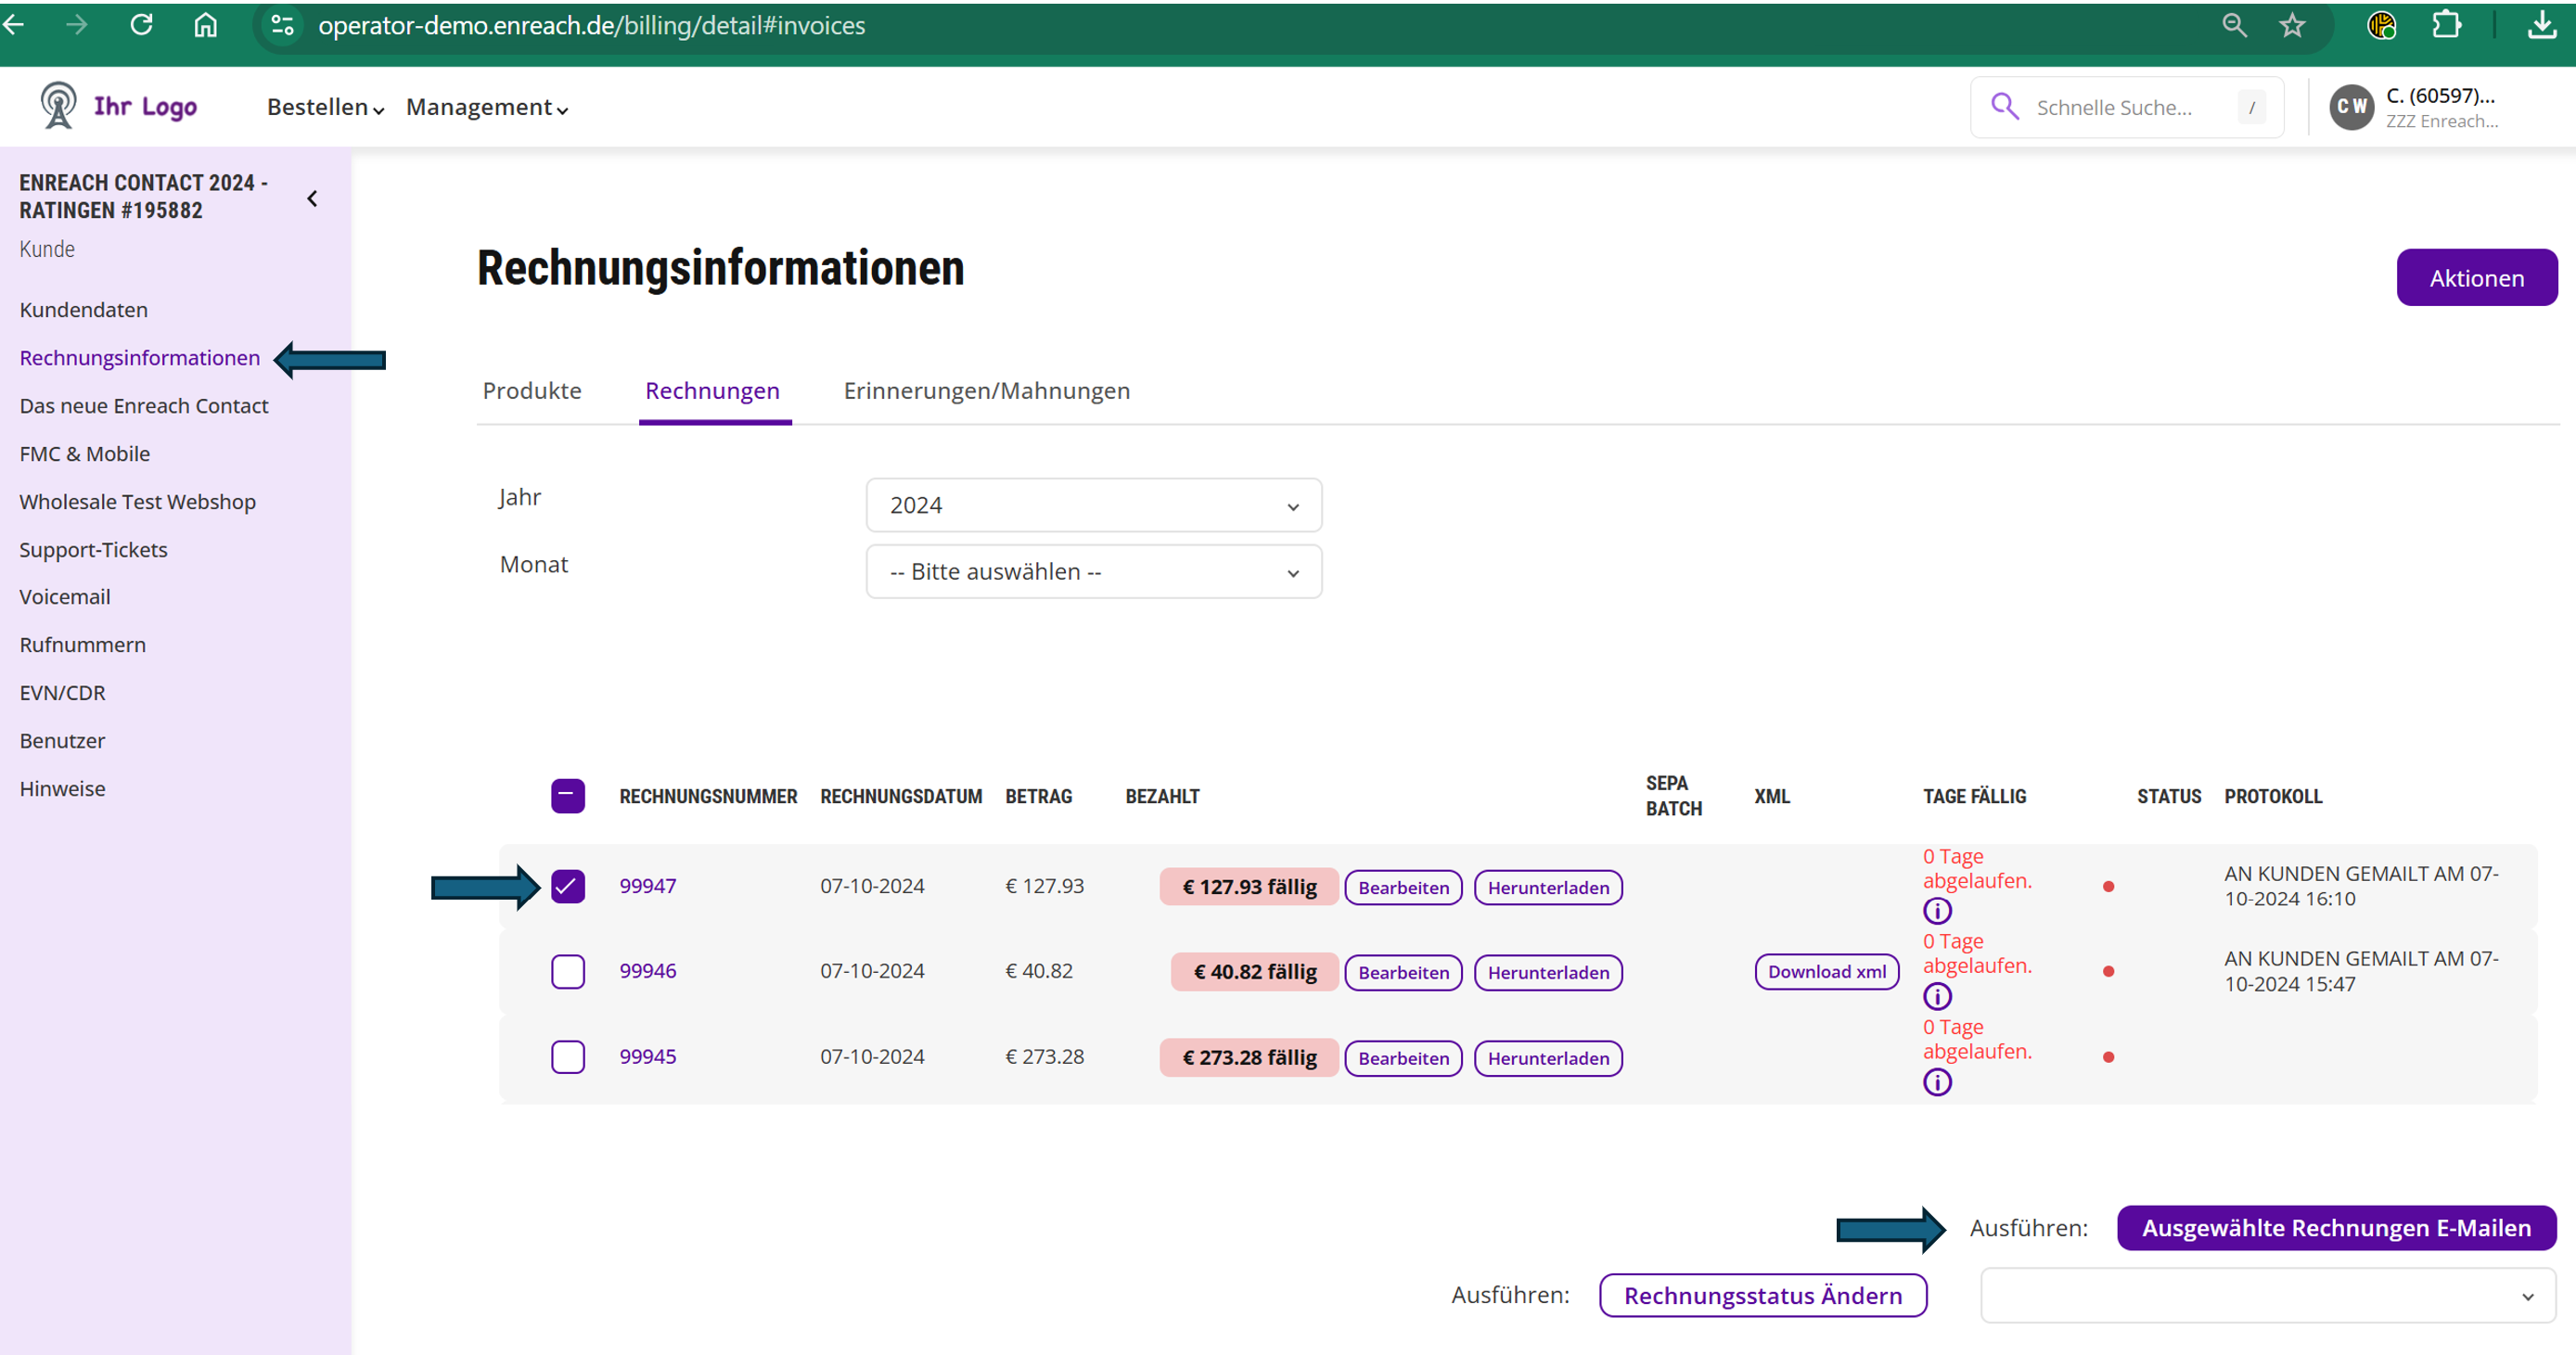Click the Download xml button
The height and width of the screenshot is (1355, 2576).
click(1826, 972)
